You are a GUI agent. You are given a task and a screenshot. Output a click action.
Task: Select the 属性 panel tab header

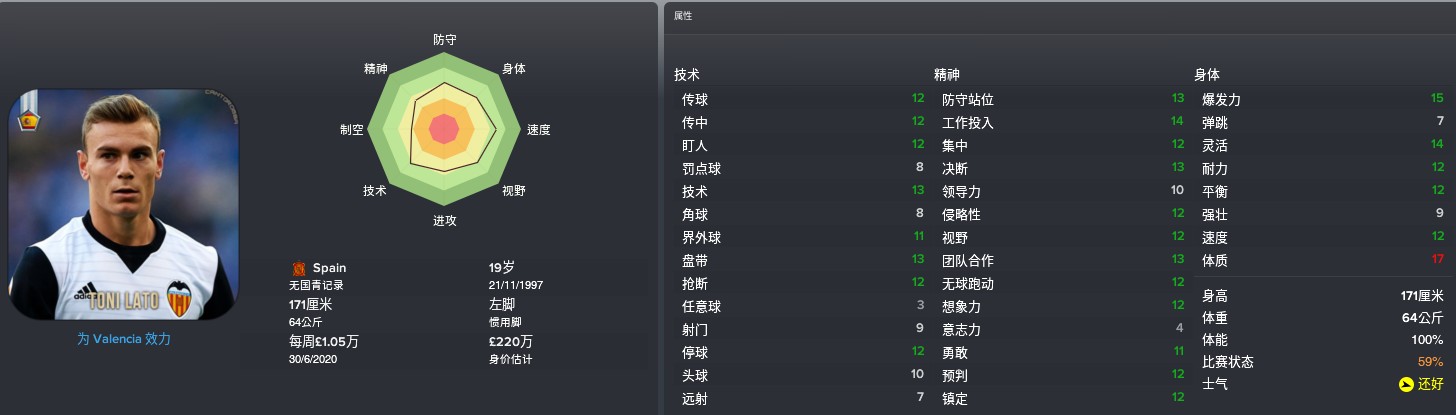click(683, 16)
